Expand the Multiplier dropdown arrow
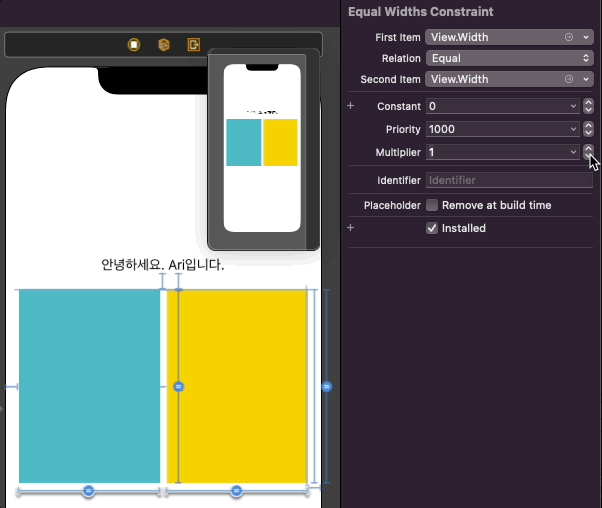602x508 pixels. [573, 152]
